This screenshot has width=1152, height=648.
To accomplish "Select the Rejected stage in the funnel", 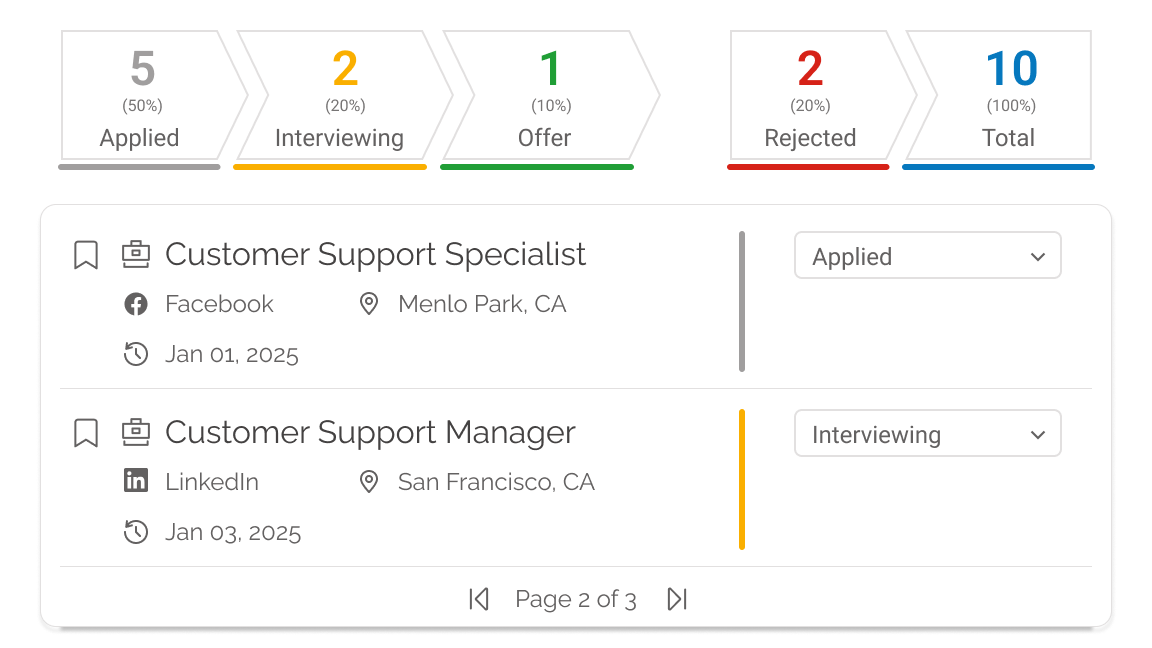I will pos(809,95).
